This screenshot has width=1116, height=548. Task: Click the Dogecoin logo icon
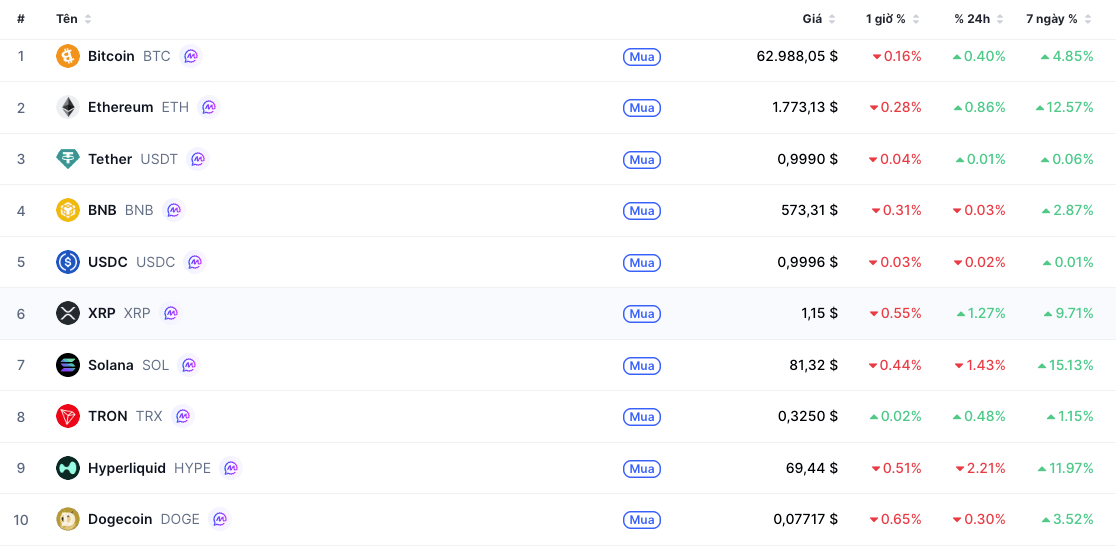pos(68,519)
